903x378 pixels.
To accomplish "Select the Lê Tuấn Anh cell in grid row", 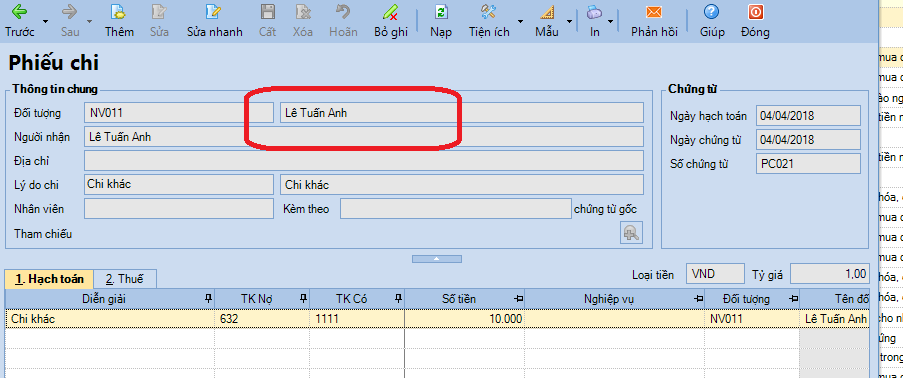I will pyautogui.click(x=835, y=319).
